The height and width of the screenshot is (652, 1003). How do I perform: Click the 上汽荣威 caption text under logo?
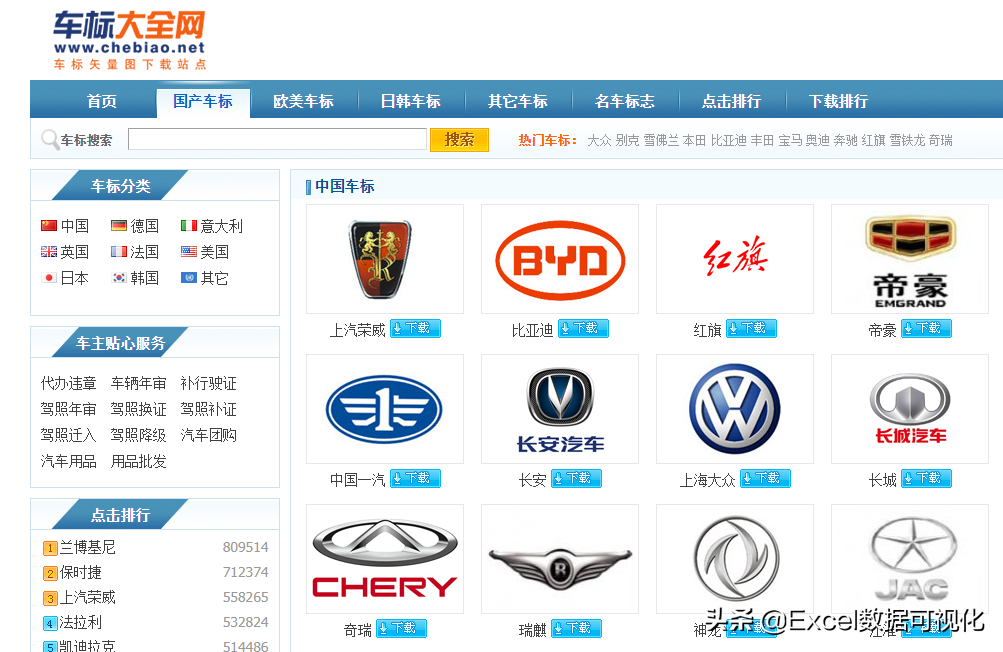click(358, 330)
